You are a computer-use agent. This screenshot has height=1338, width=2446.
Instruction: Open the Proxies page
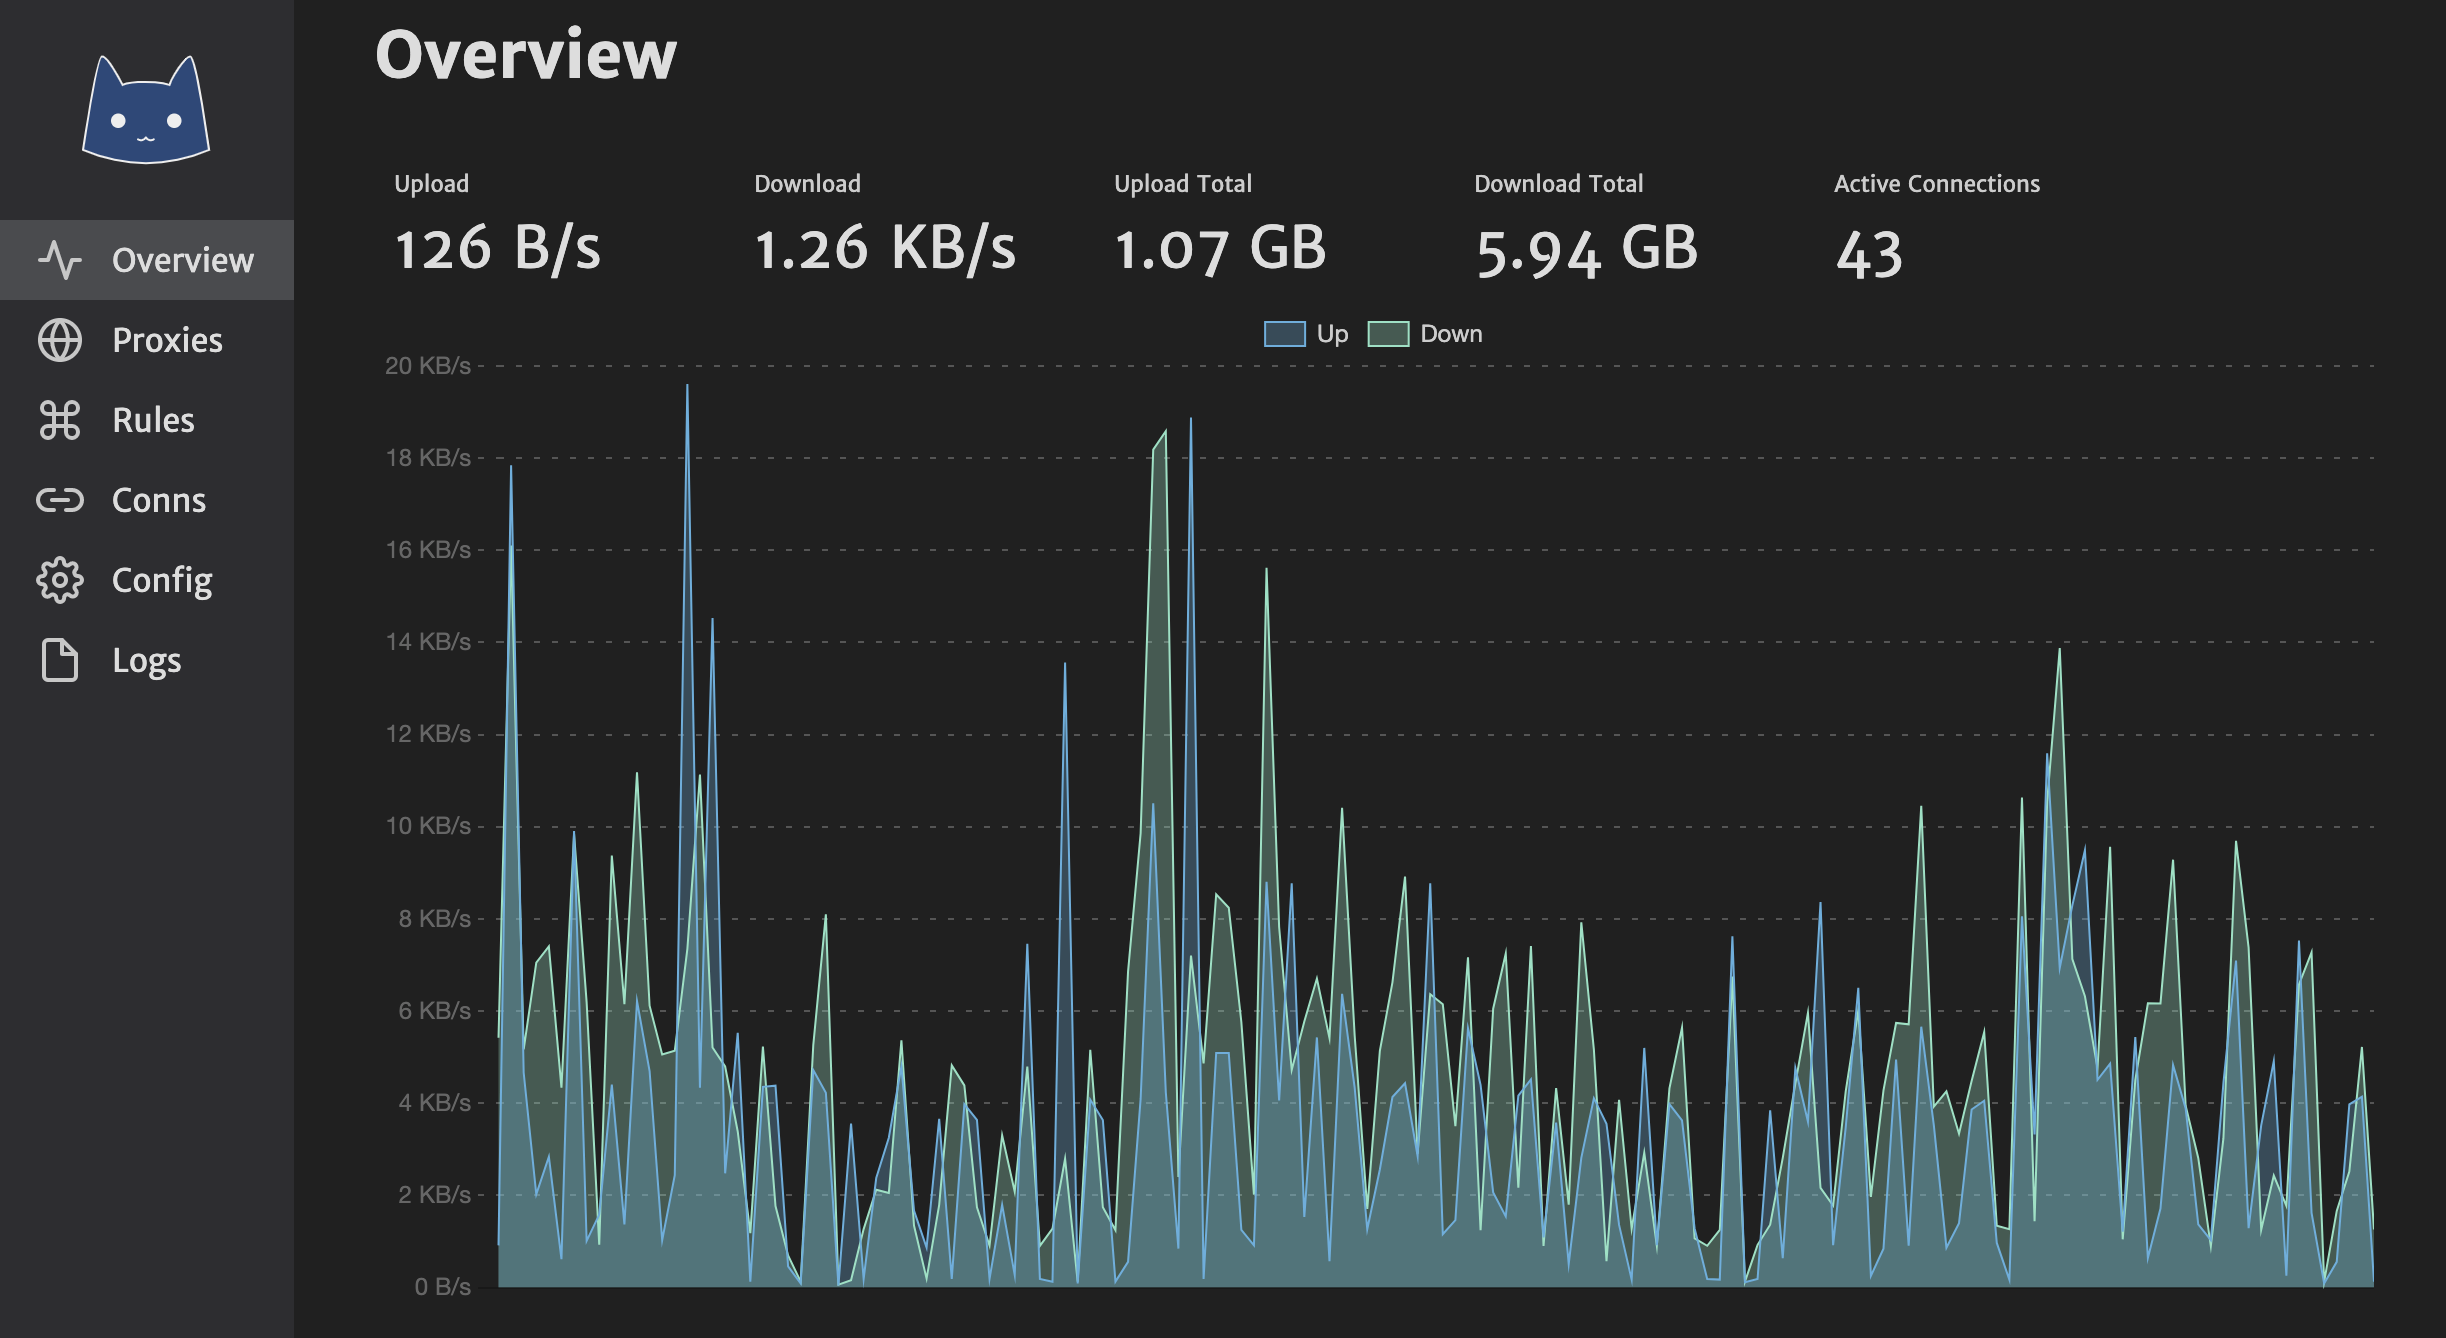(x=167, y=340)
